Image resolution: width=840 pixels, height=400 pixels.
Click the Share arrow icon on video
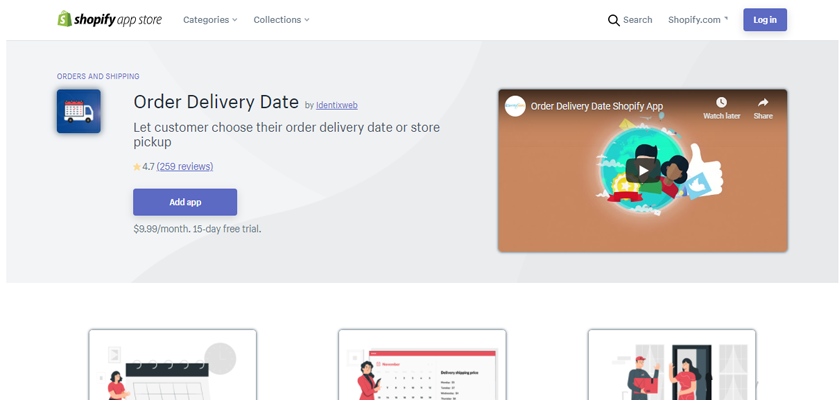pos(763,102)
